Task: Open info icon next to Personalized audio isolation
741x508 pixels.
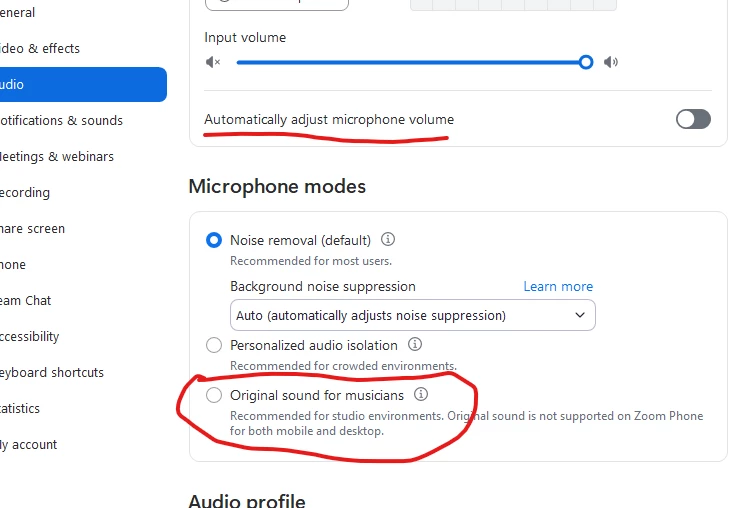Action: point(415,344)
